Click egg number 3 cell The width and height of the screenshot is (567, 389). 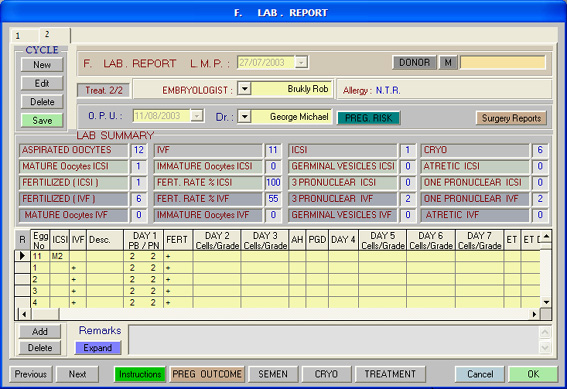point(40,291)
